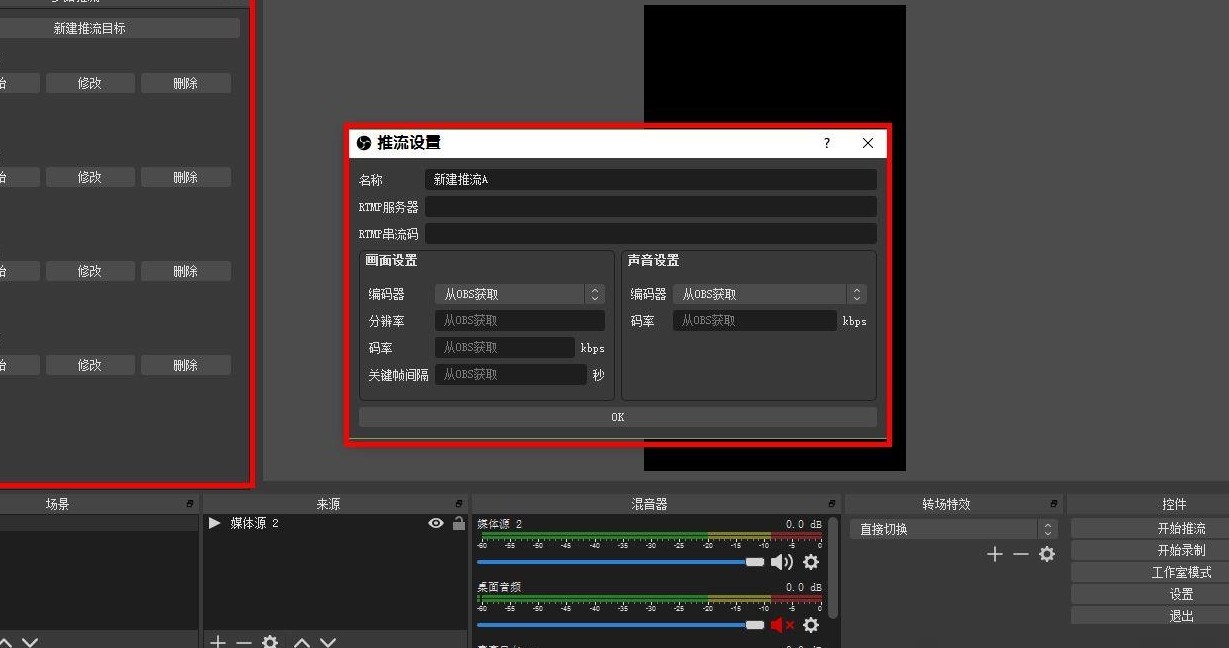Toggle visibility eye of 媒体源 2 source
Viewport: 1229px width, 648px height.
[435, 523]
